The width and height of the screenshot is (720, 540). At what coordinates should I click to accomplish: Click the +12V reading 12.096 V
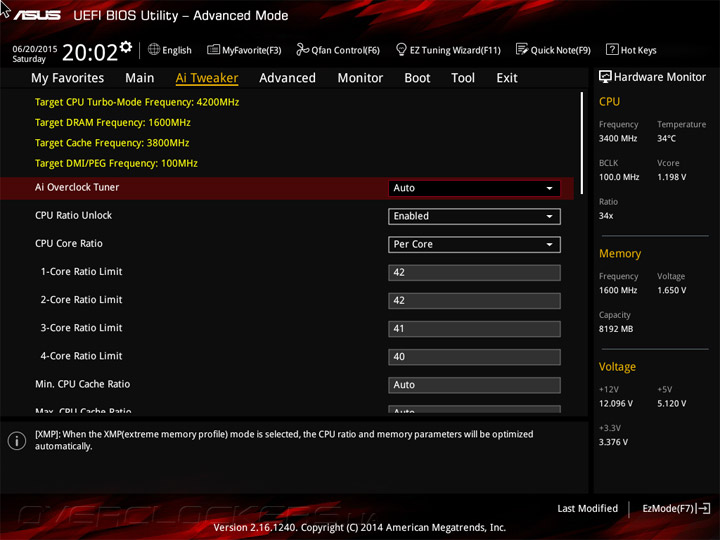(x=616, y=403)
